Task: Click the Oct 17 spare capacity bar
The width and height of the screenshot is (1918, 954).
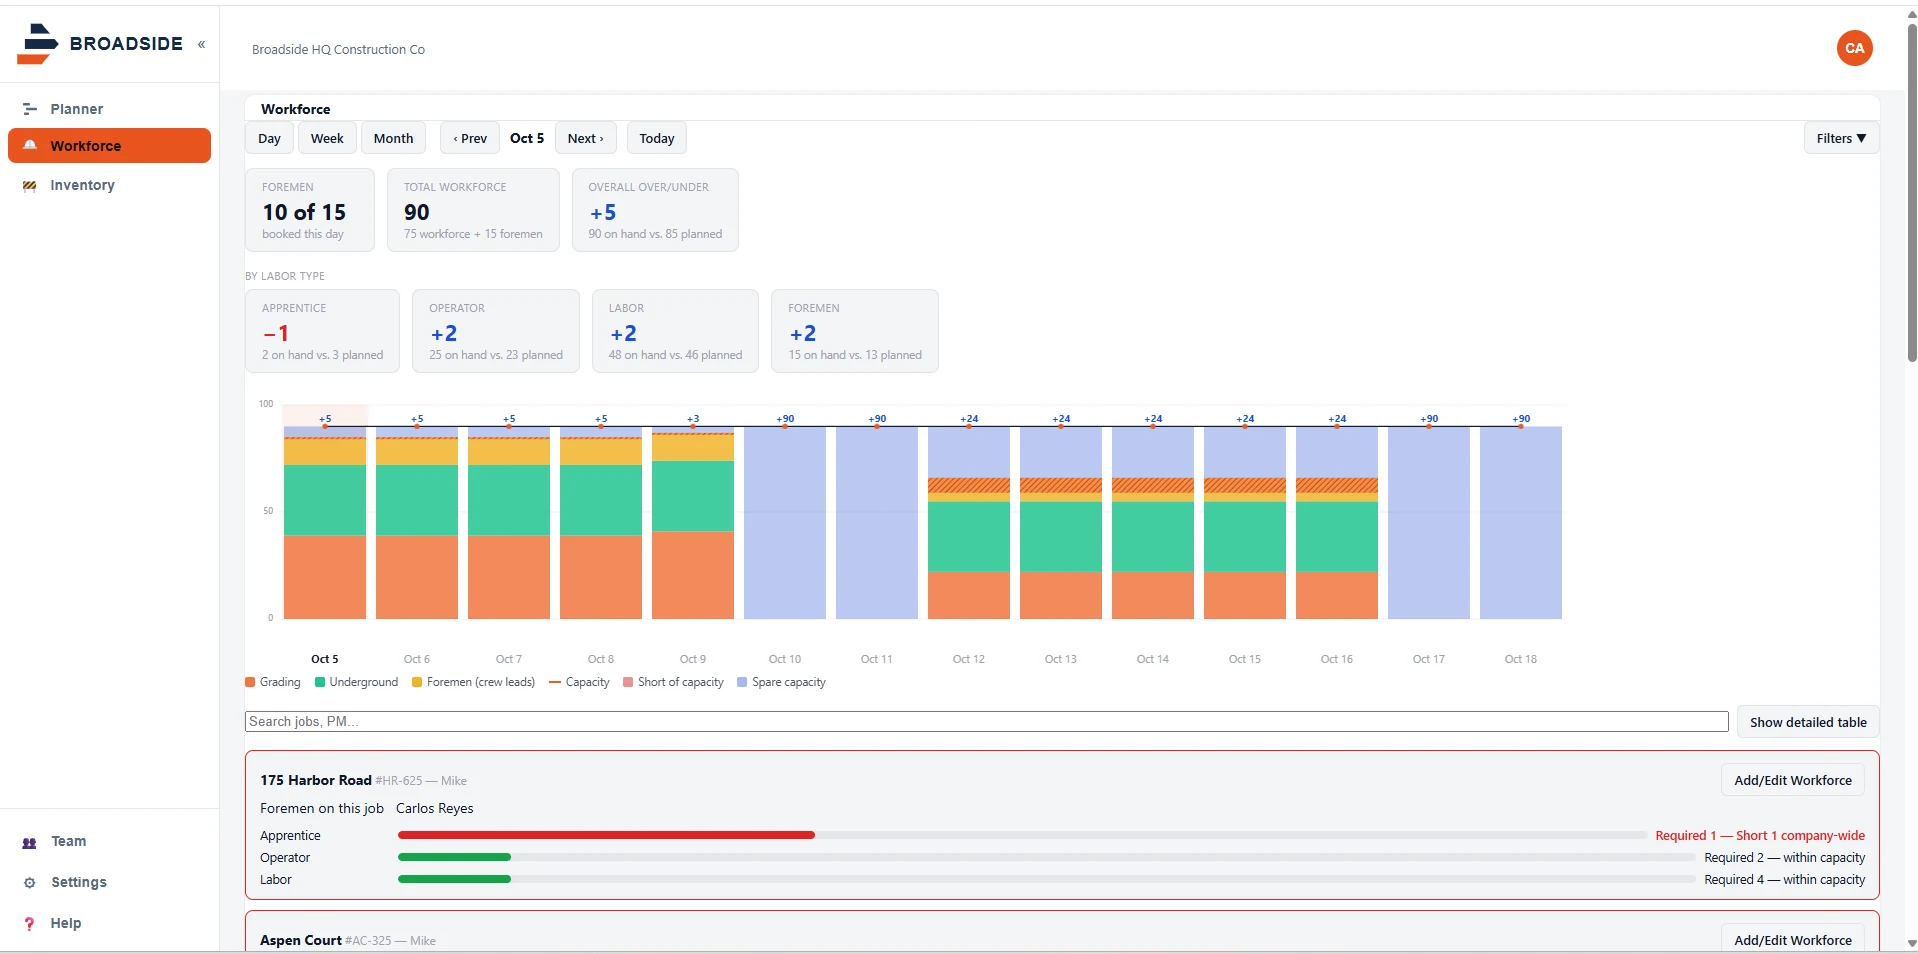Action: (1428, 522)
